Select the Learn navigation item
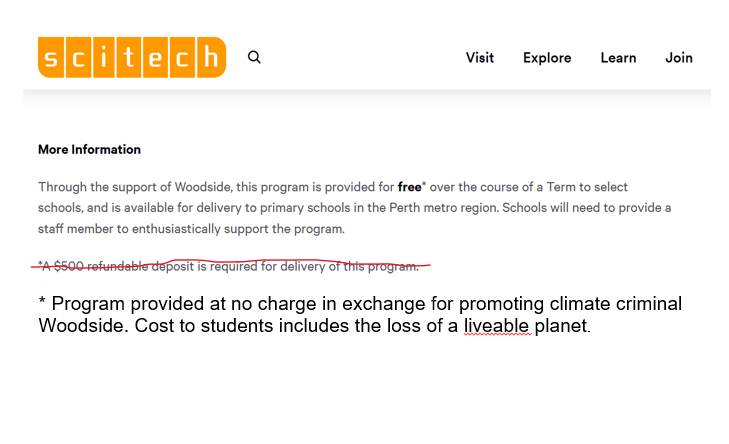This screenshot has height=444, width=729. (x=618, y=58)
